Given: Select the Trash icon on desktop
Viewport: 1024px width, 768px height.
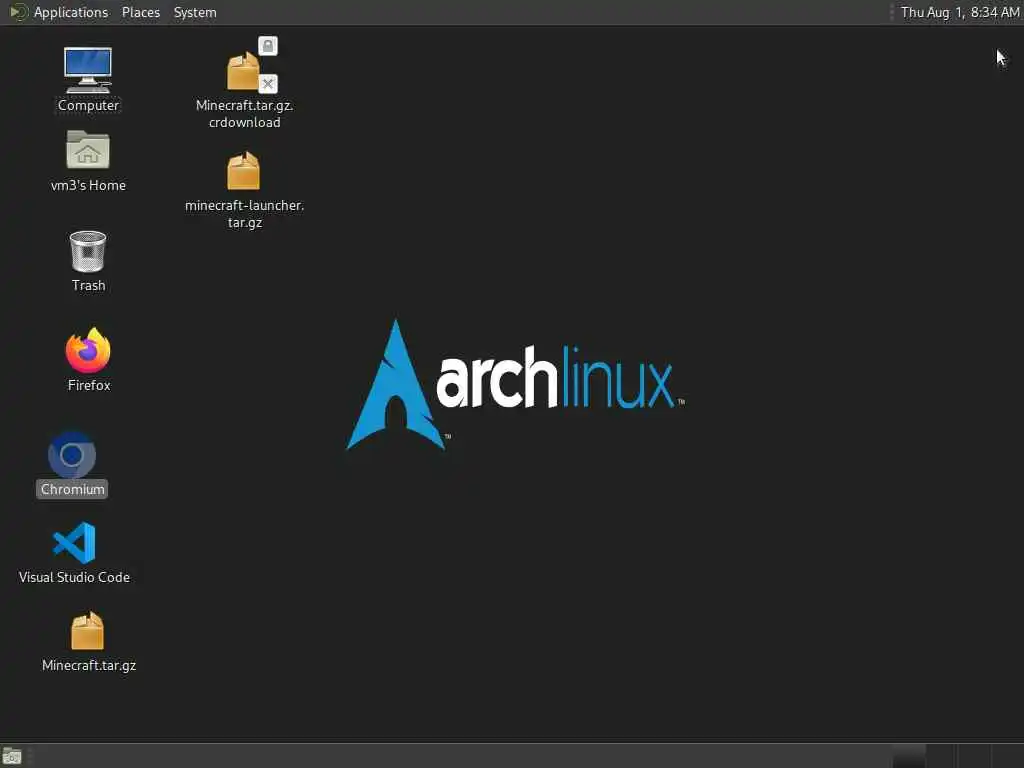Looking at the screenshot, I should 88,261.
